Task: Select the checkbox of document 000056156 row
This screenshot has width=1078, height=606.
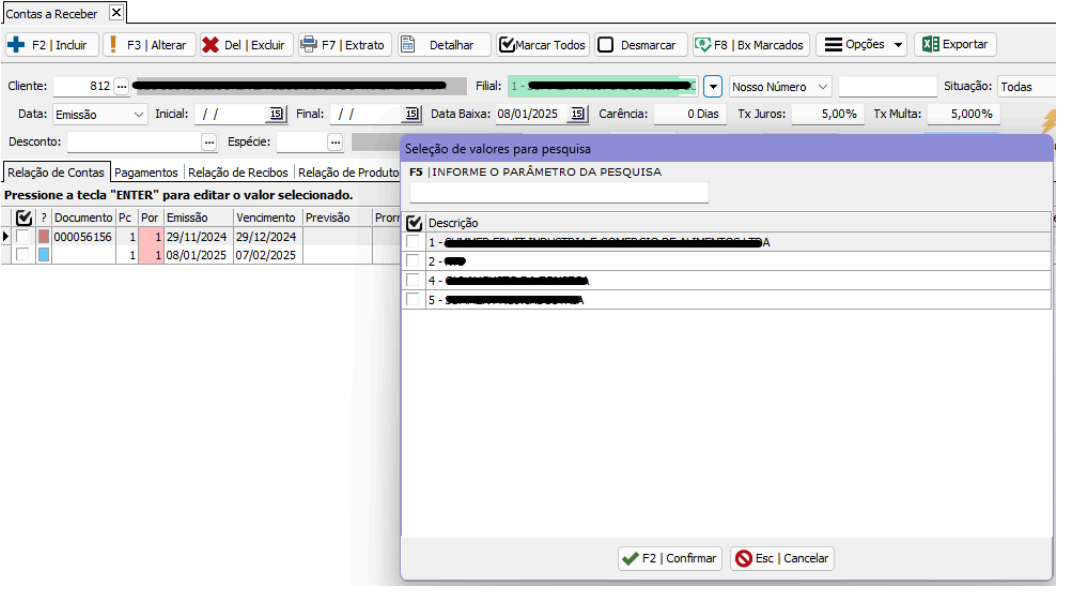Action: pyautogui.click(x=23, y=237)
